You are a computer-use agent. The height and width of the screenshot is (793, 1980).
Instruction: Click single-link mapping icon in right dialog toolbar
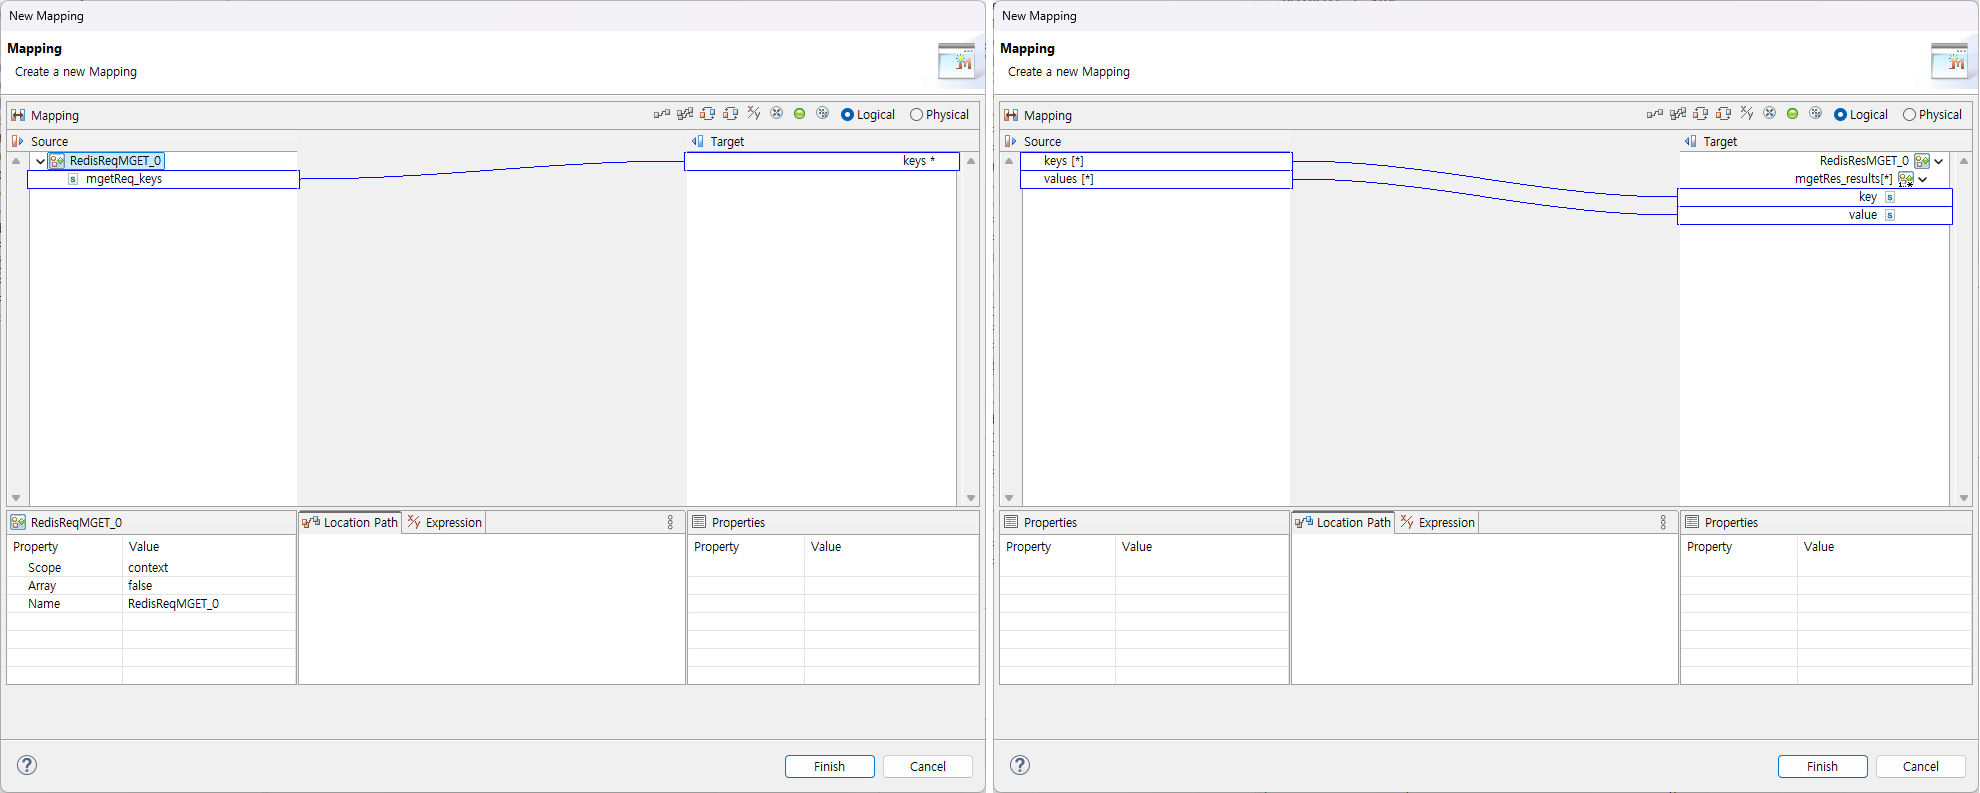[x=1654, y=114]
